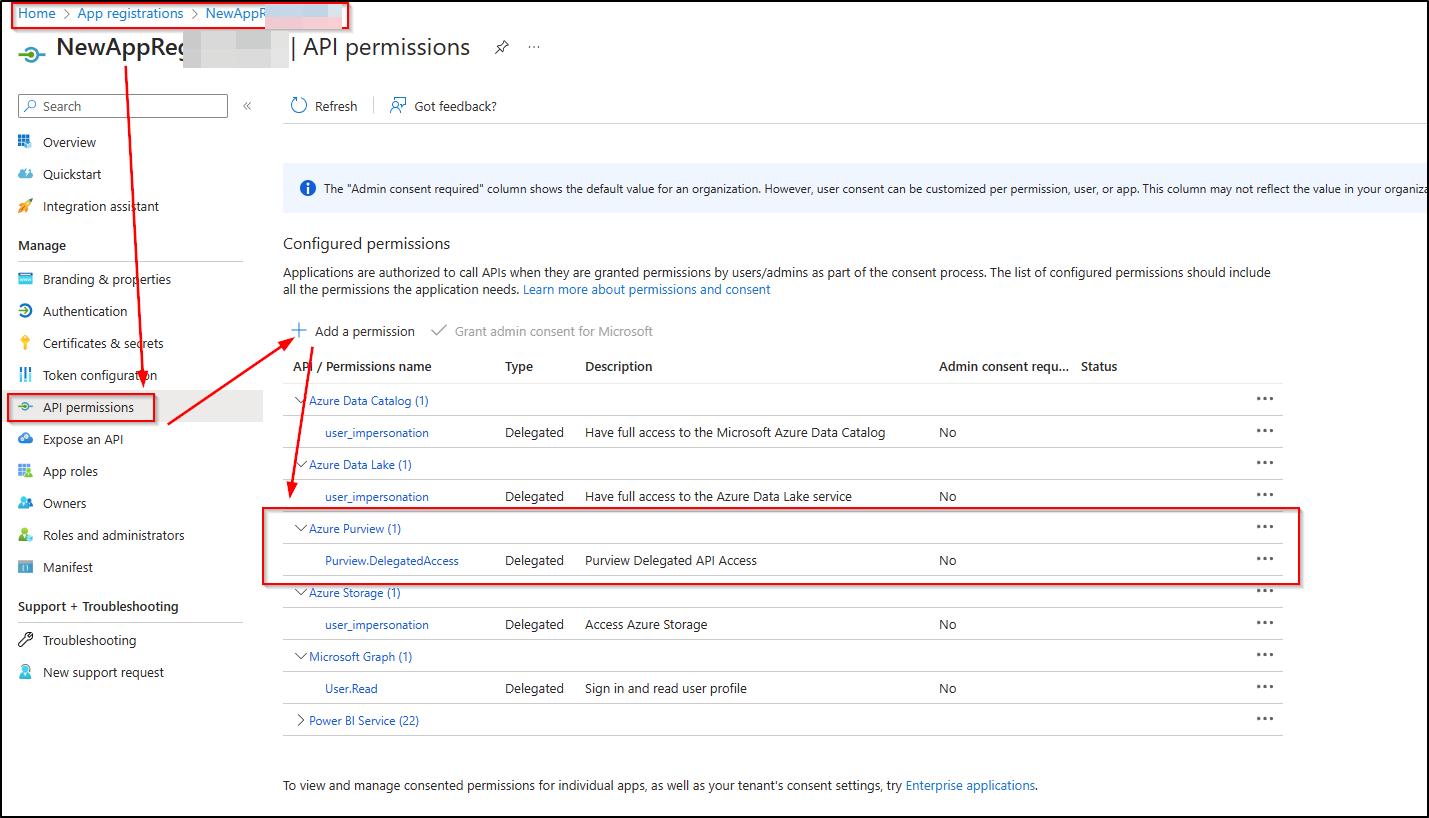
Task: Open the more options ellipsis beside page title
Action: (534, 47)
